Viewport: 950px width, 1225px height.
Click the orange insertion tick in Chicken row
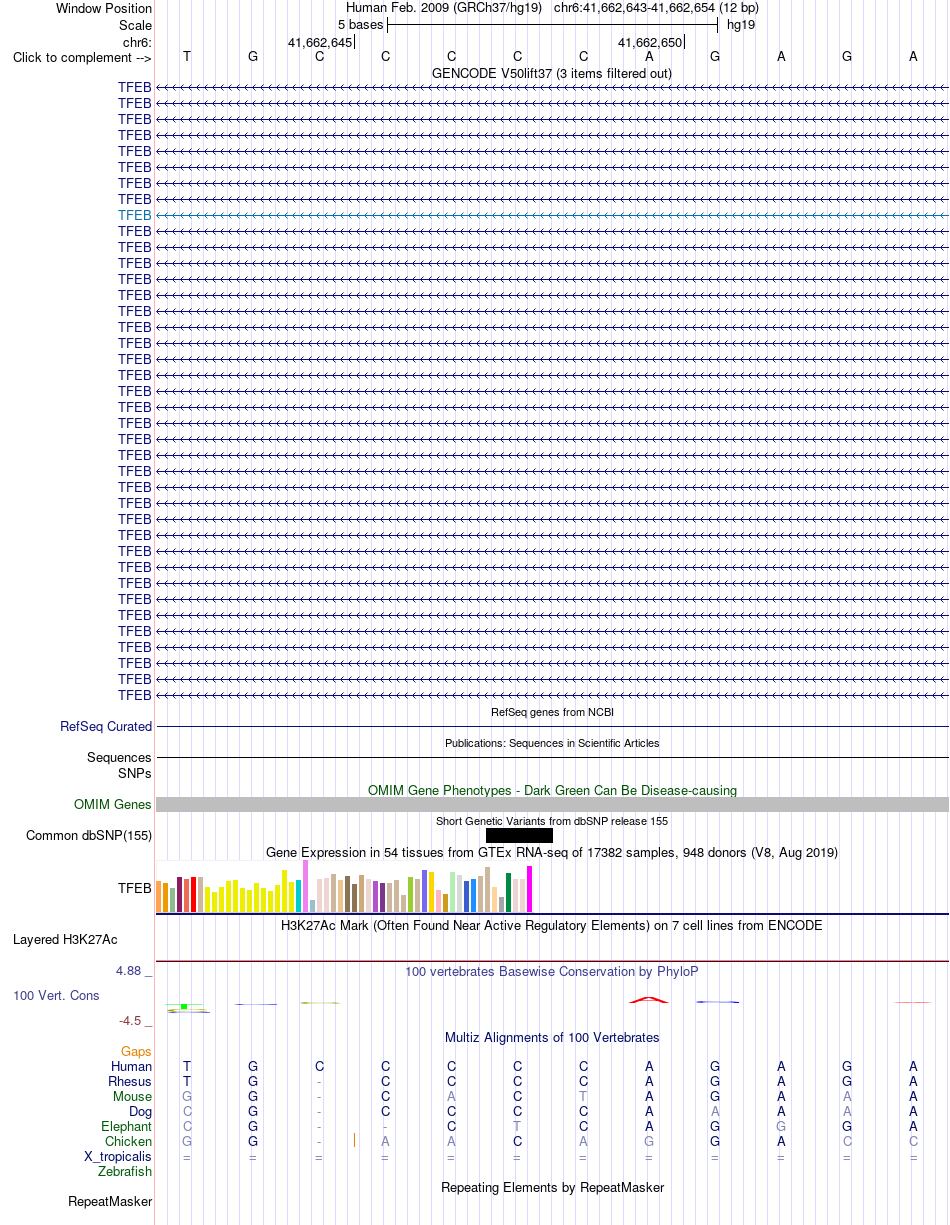point(354,1140)
